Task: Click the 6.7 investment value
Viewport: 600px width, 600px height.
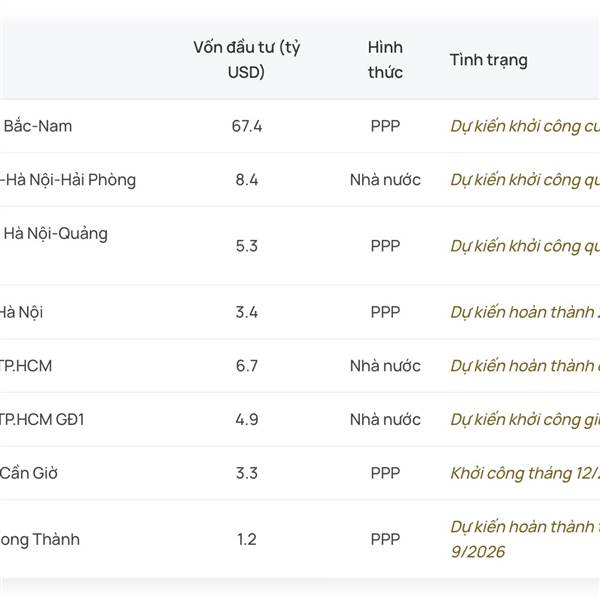Action: pyautogui.click(x=246, y=366)
